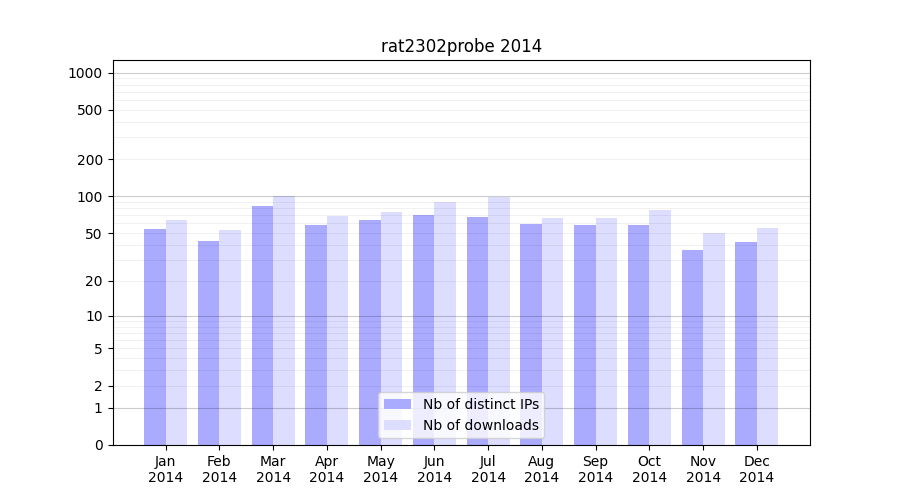Click the March 2014 downloads bar

click(x=284, y=320)
